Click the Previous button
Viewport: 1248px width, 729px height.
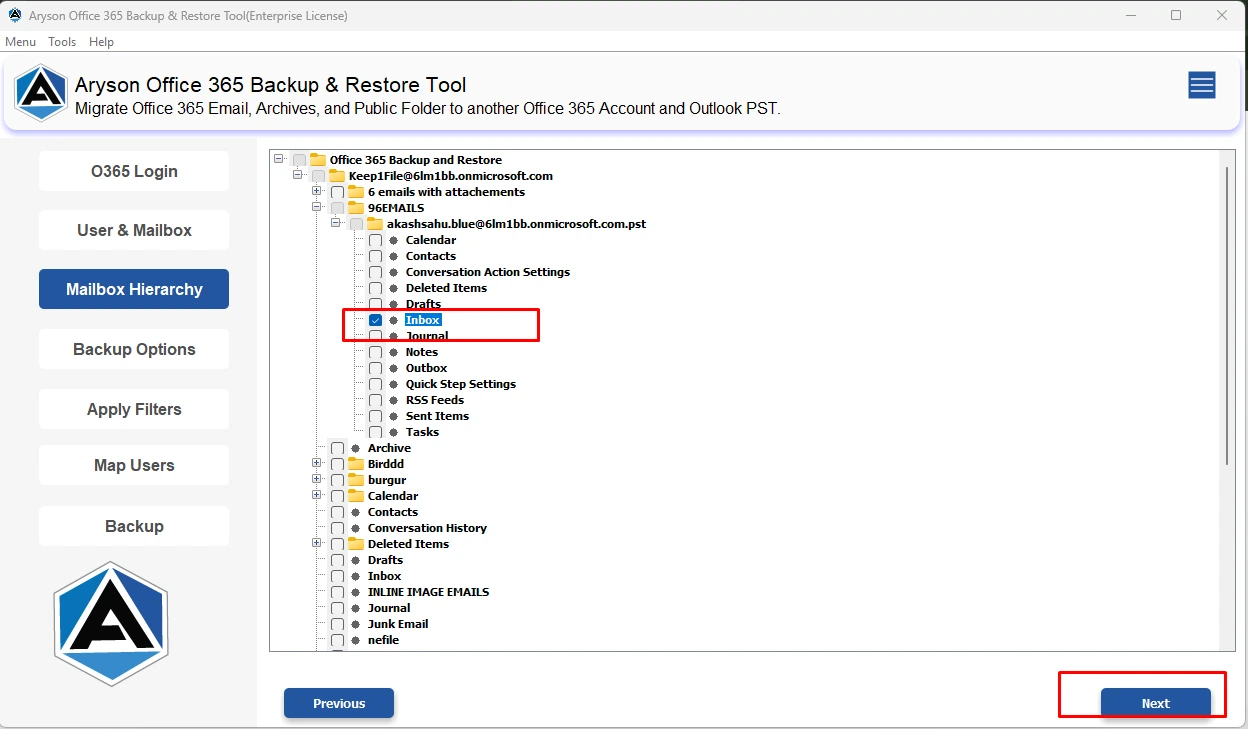pos(339,703)
